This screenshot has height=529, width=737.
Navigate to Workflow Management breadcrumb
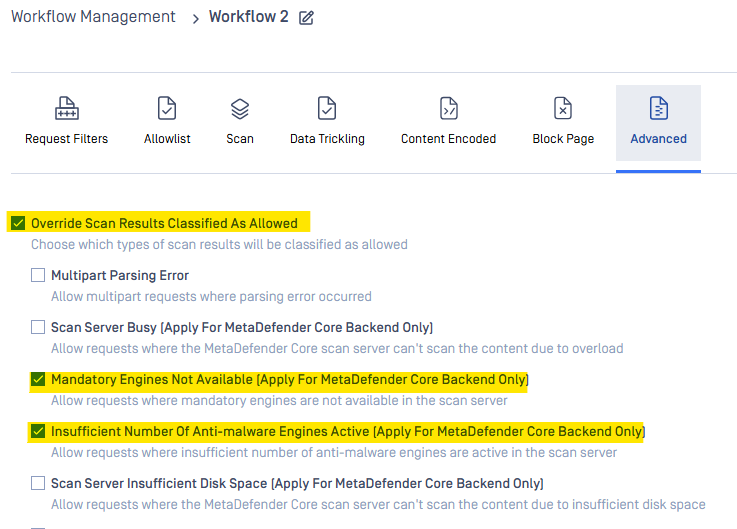click(93, 16)
